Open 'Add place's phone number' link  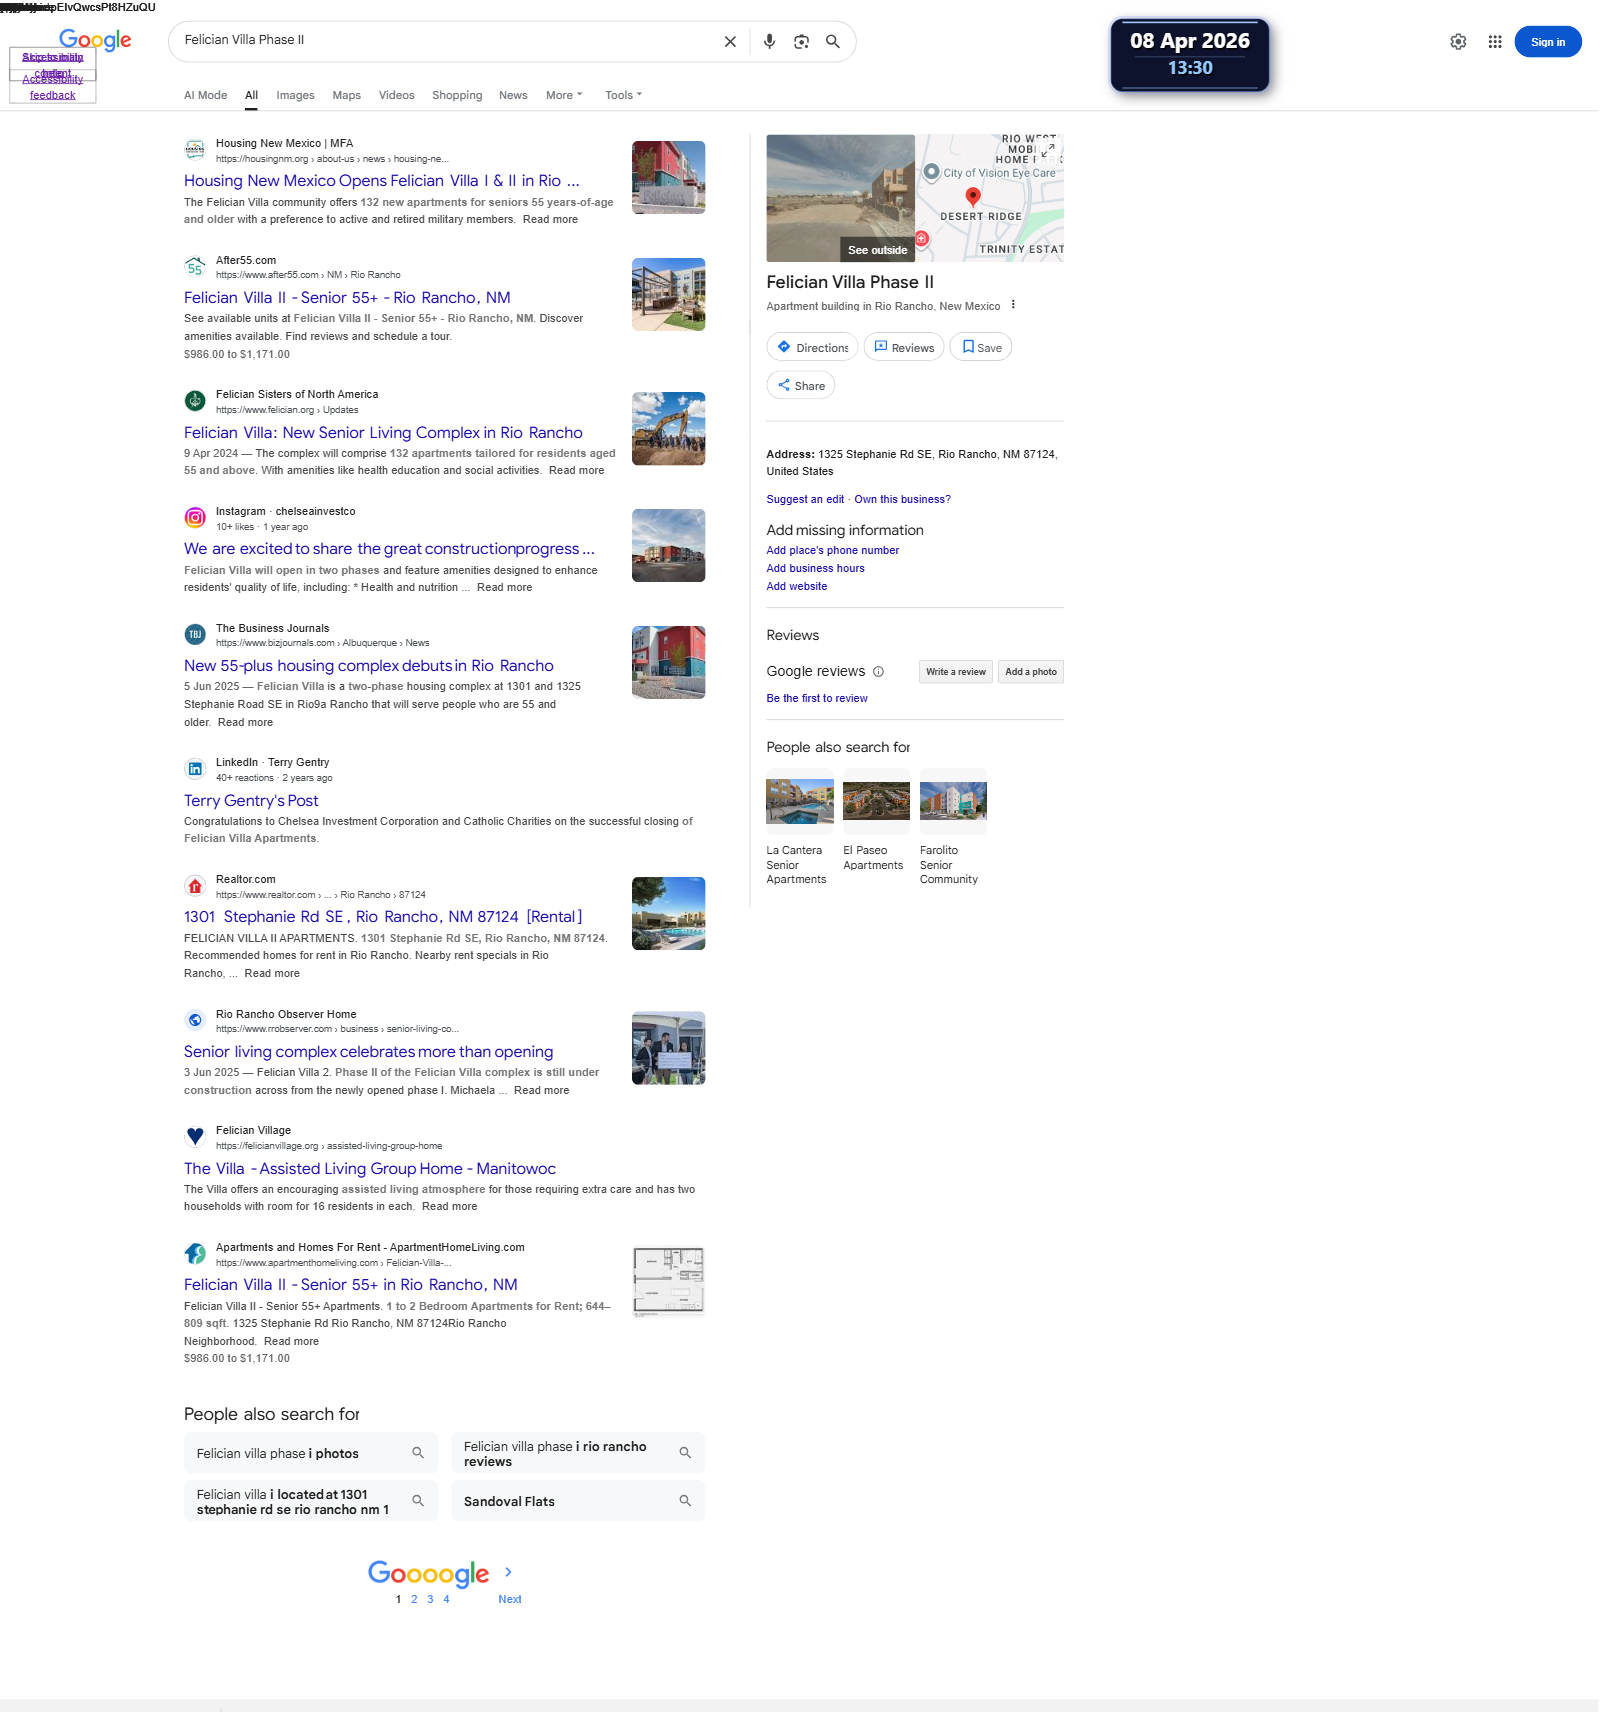(x=833, y=550)
